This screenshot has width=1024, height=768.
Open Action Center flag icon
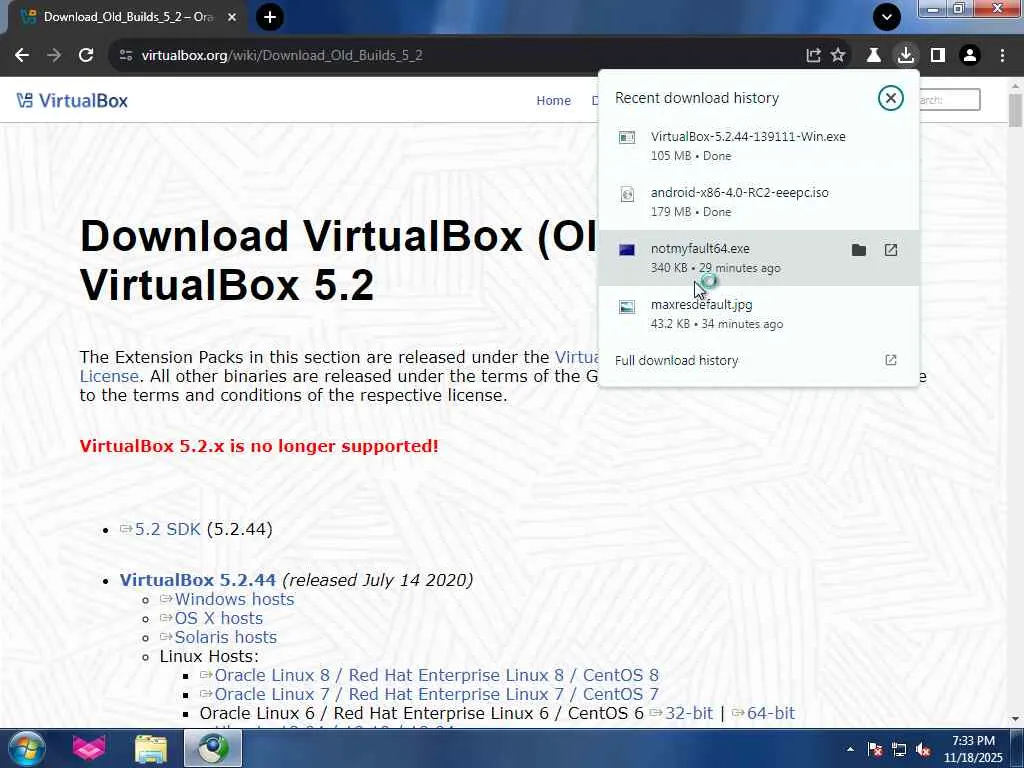[875, 749]
